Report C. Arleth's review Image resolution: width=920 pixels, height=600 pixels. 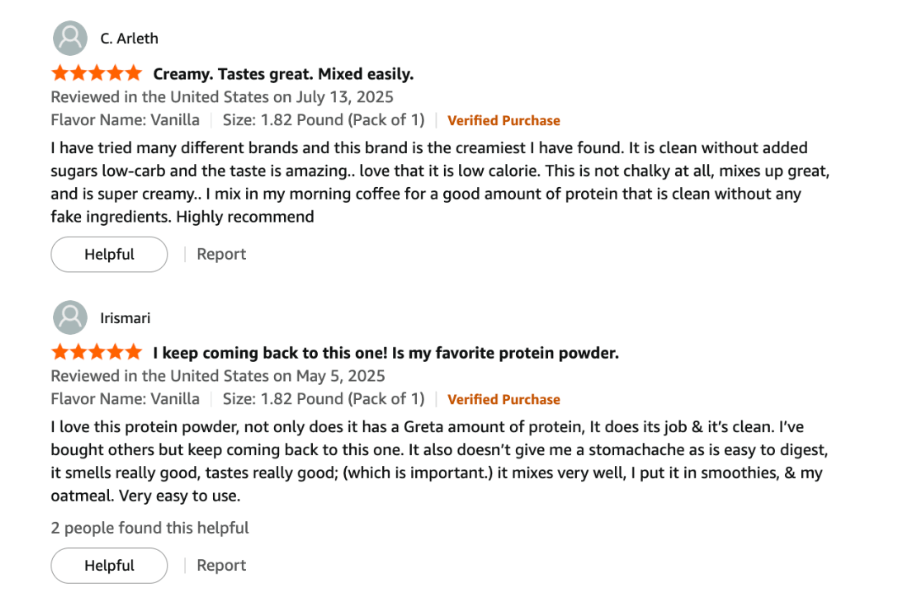(221, 254)
